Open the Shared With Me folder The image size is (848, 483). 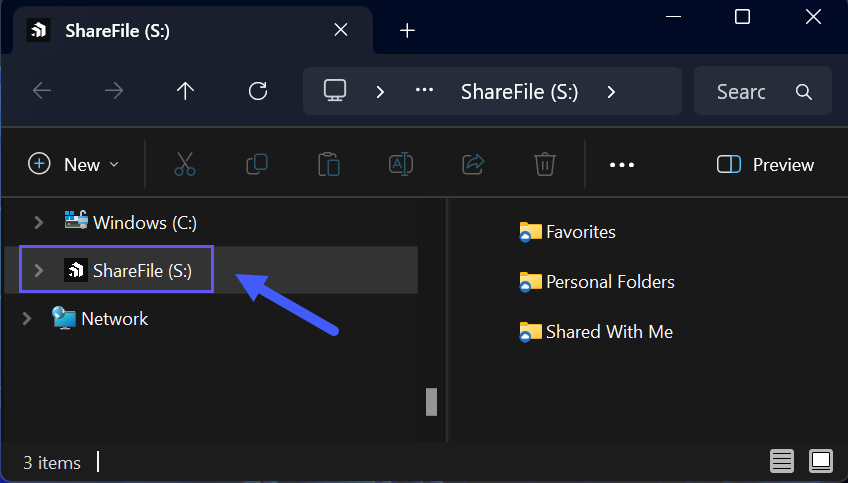coord(595,332)
